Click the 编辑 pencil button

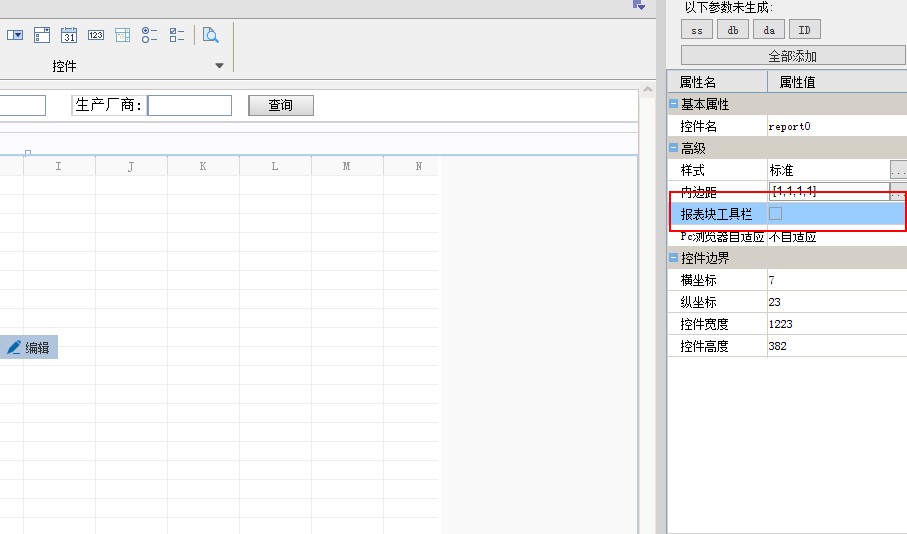pos(28,347)
